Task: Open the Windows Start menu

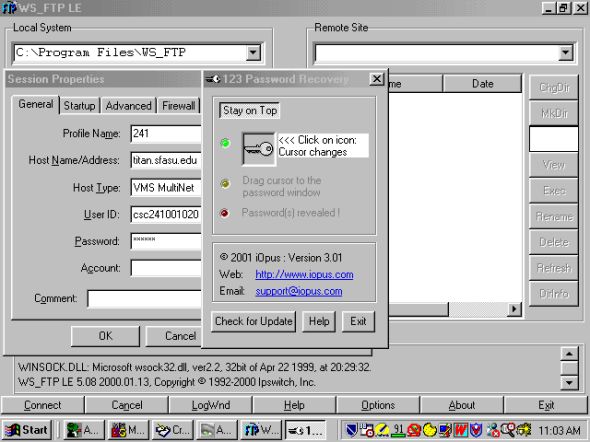Action: click(26, 430)
